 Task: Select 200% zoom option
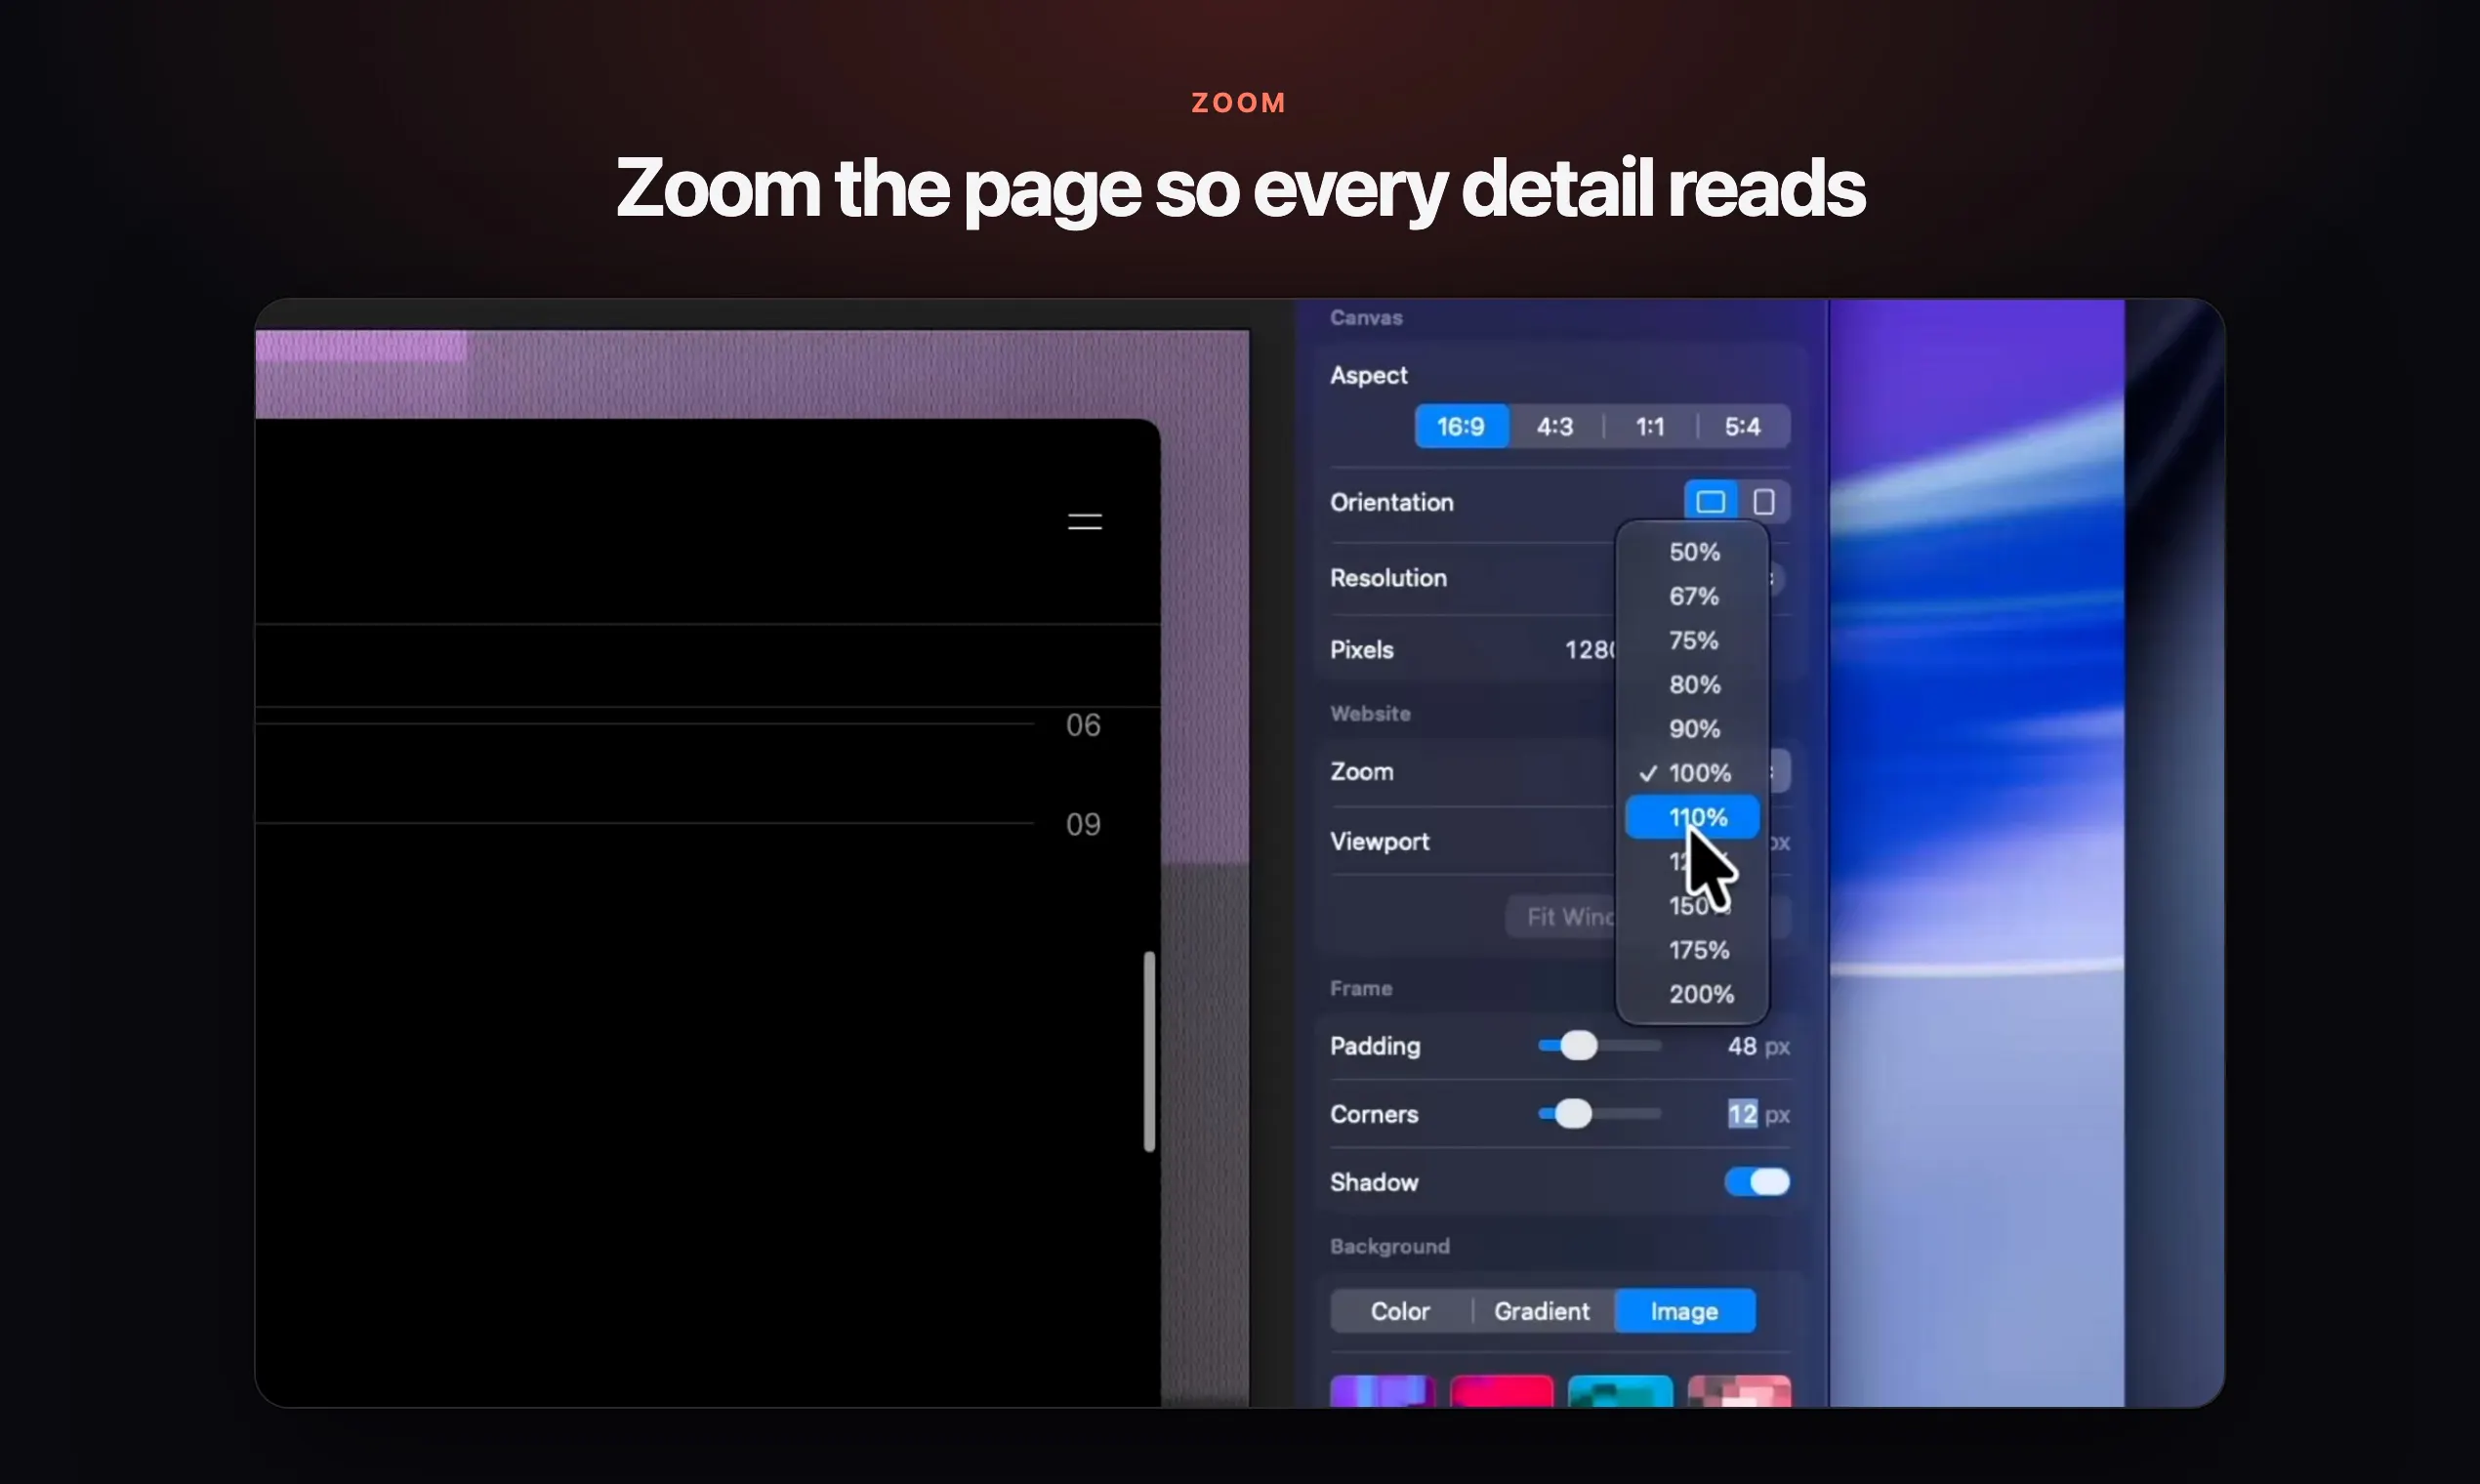[x=1693, y=994]
